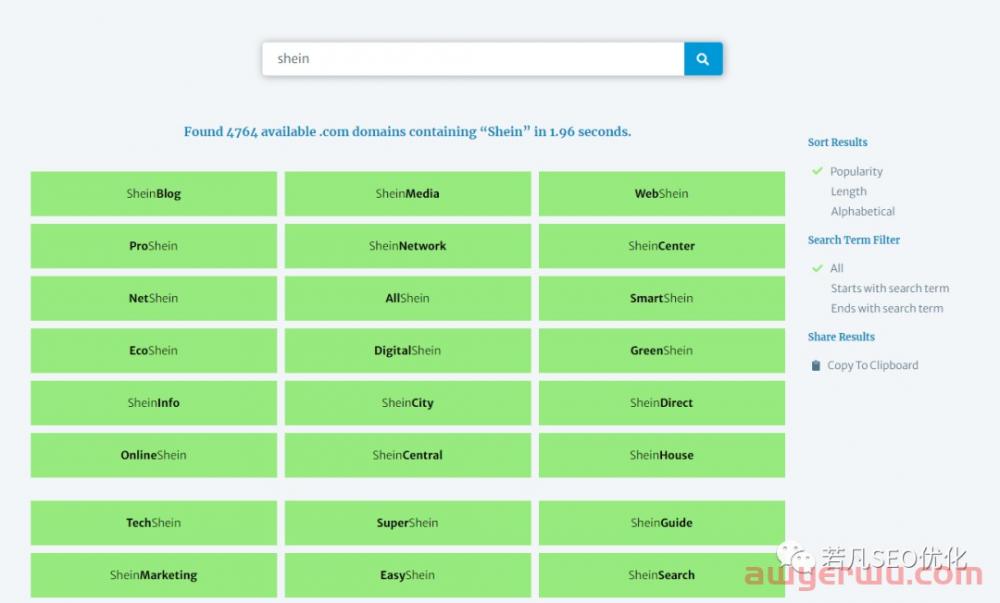
Task: Click the Search Term Filter heading
Action: (x=853, y=240)
